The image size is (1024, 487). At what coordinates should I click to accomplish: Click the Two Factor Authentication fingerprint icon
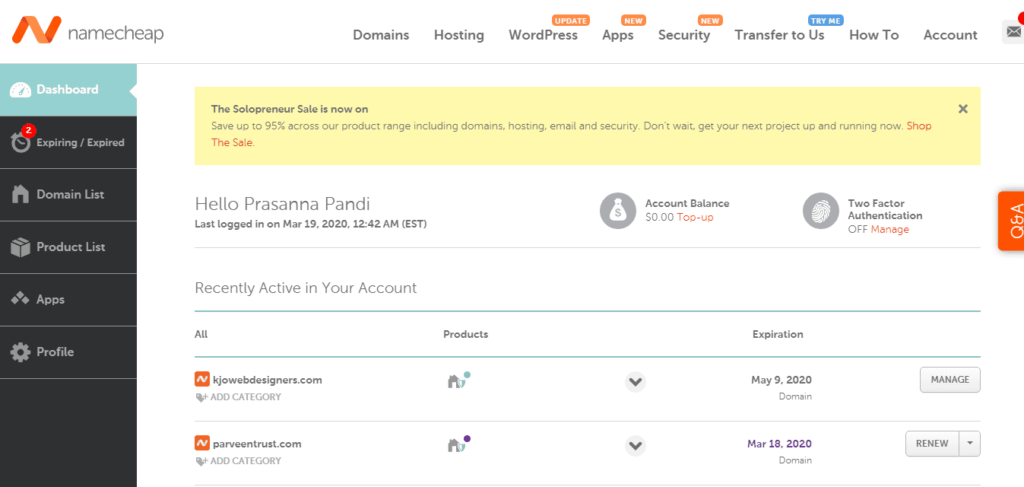click(821, 211)
